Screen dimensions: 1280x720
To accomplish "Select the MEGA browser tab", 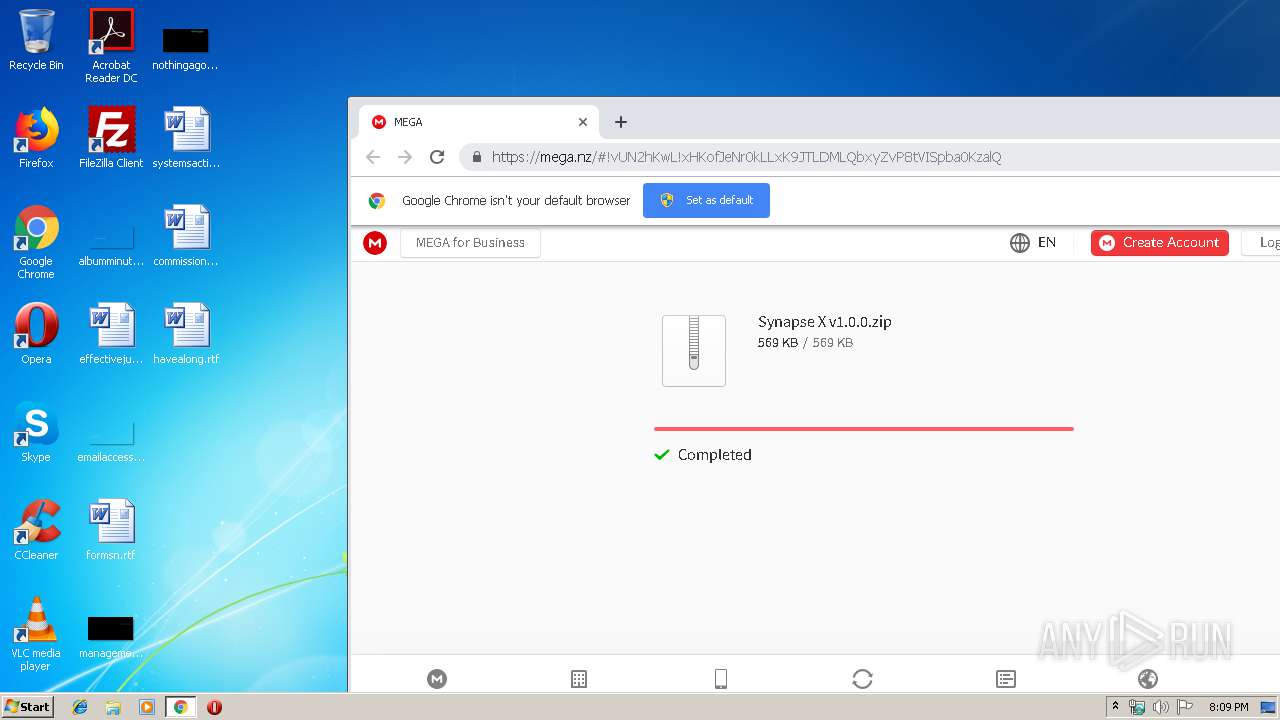I will click(478, 122).
